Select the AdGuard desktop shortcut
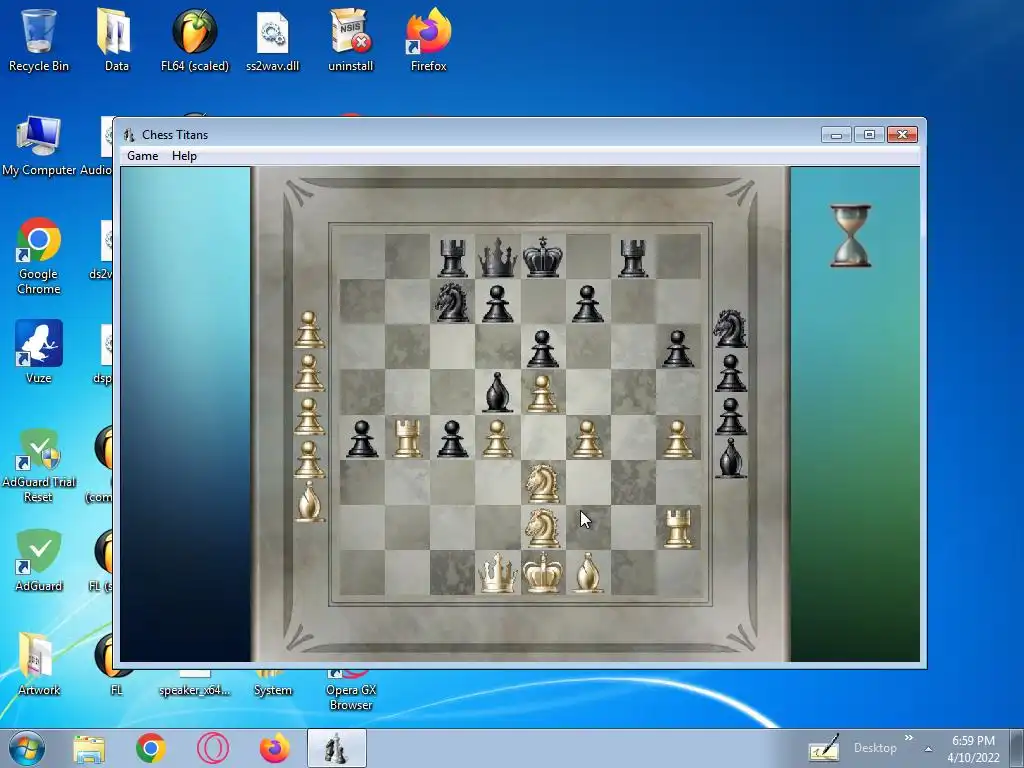 [x=39, y=560]
